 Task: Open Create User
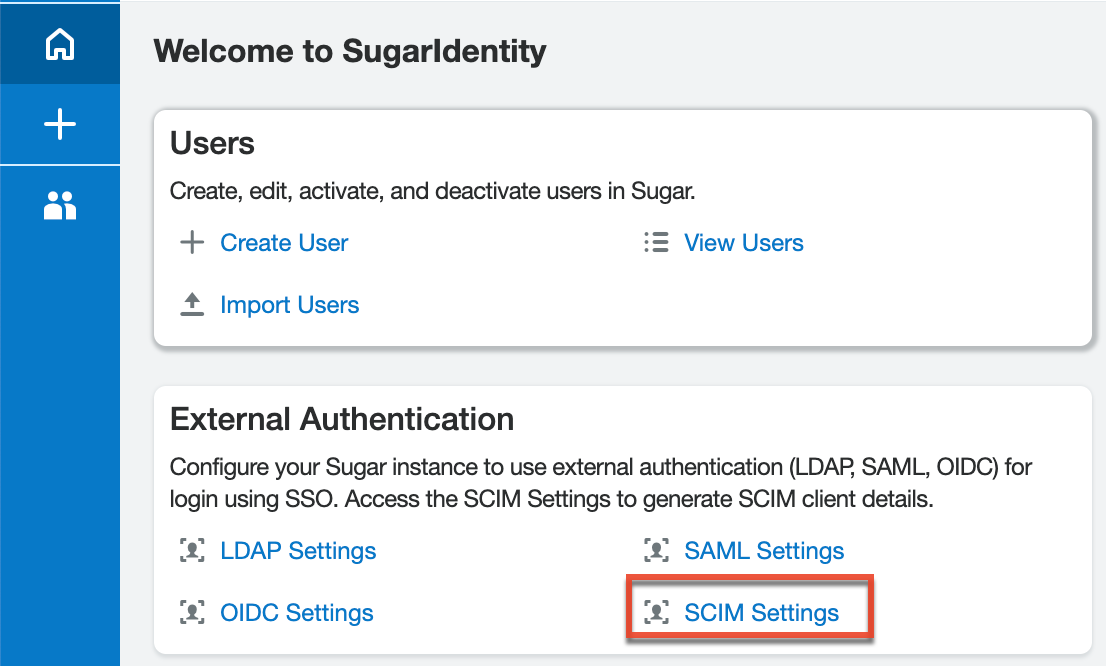click(284, 242)
